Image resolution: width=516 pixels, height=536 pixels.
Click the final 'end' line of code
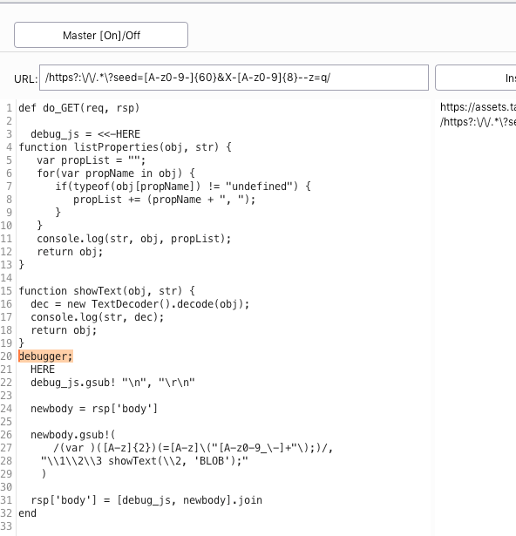tap(27, 513)
